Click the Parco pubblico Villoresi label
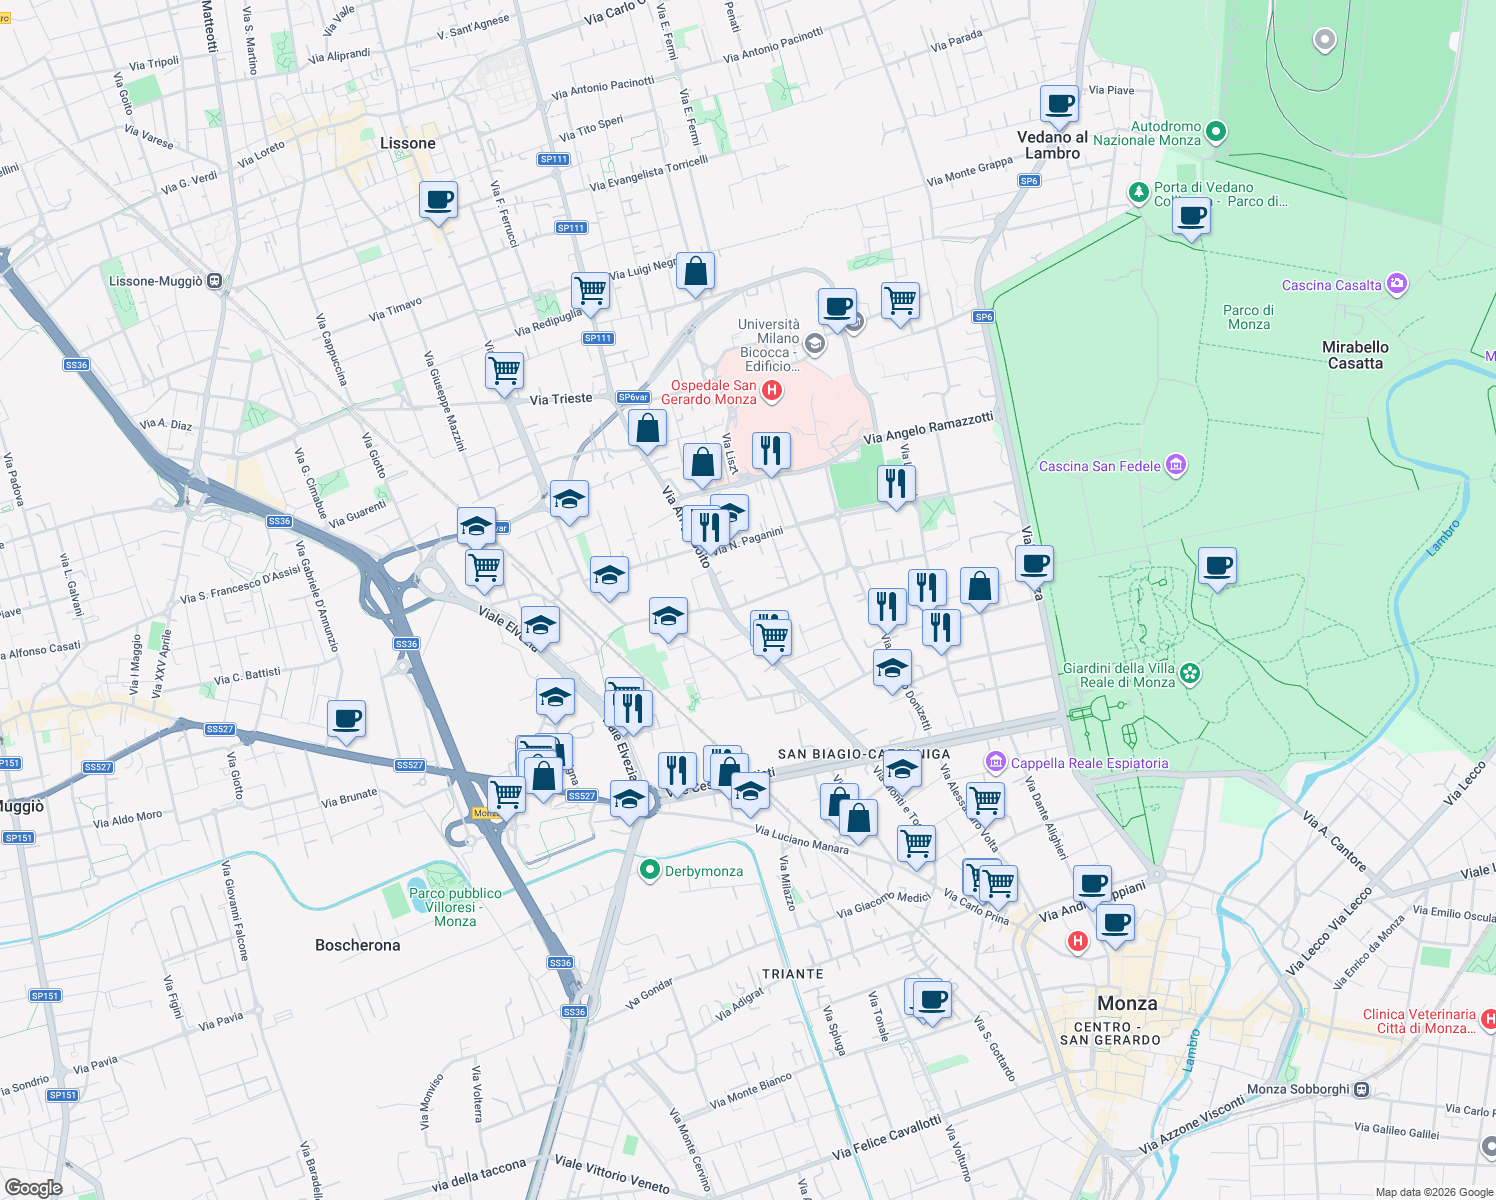1496x1200 pixels. coord(455,907)
